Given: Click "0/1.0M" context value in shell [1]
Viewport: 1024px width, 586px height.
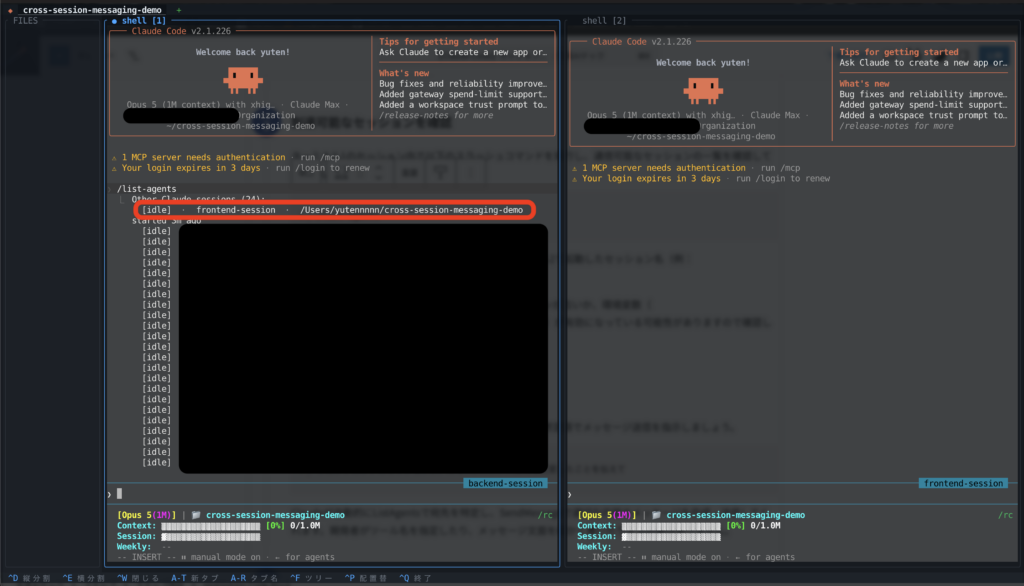Looking at the screenshot, I should [306, 526].
